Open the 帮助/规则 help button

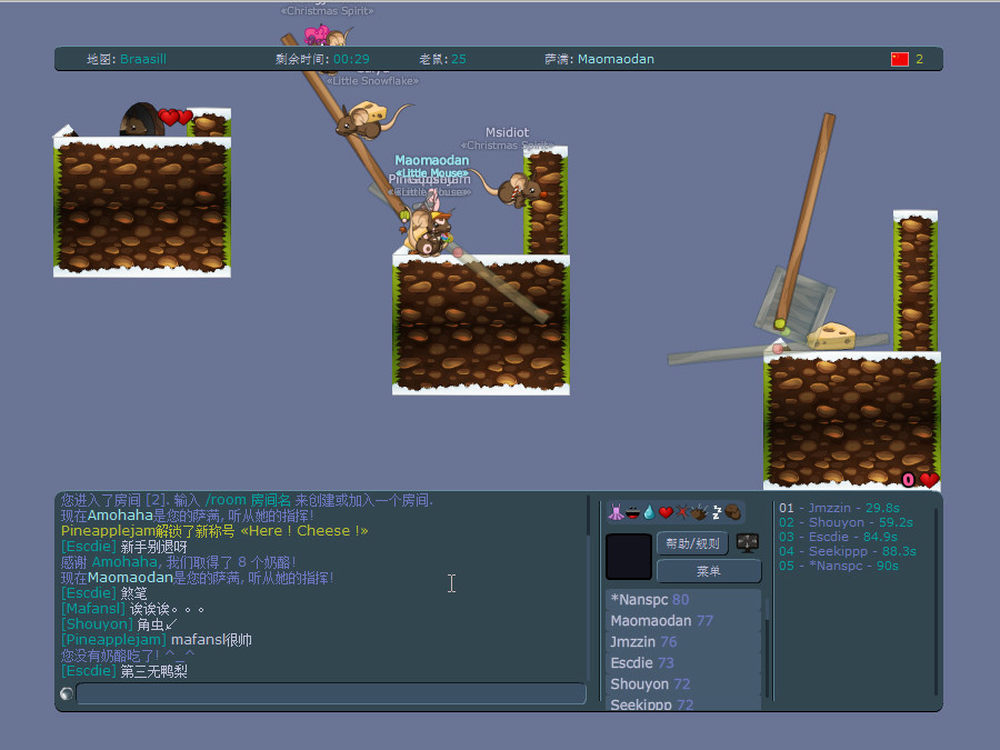pyautogui.click(x=693, y=543)
